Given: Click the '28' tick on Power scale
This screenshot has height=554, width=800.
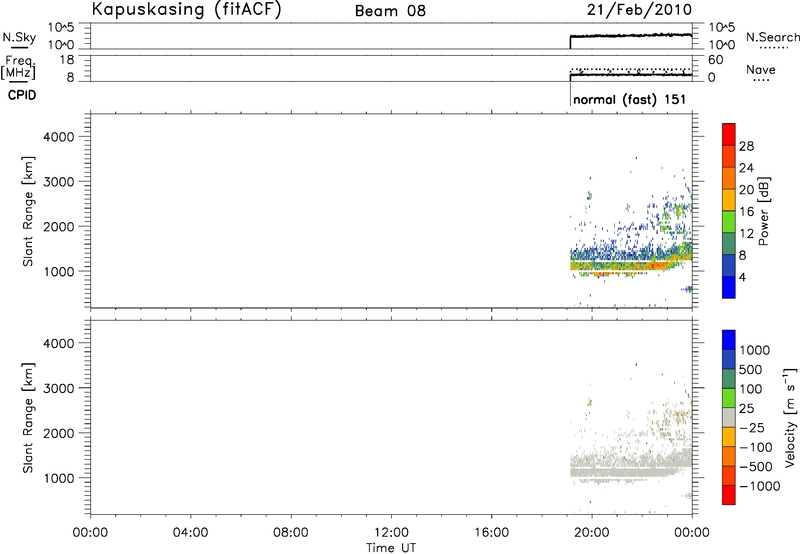Looking at the screenshot, I should (x=746, y=146).
